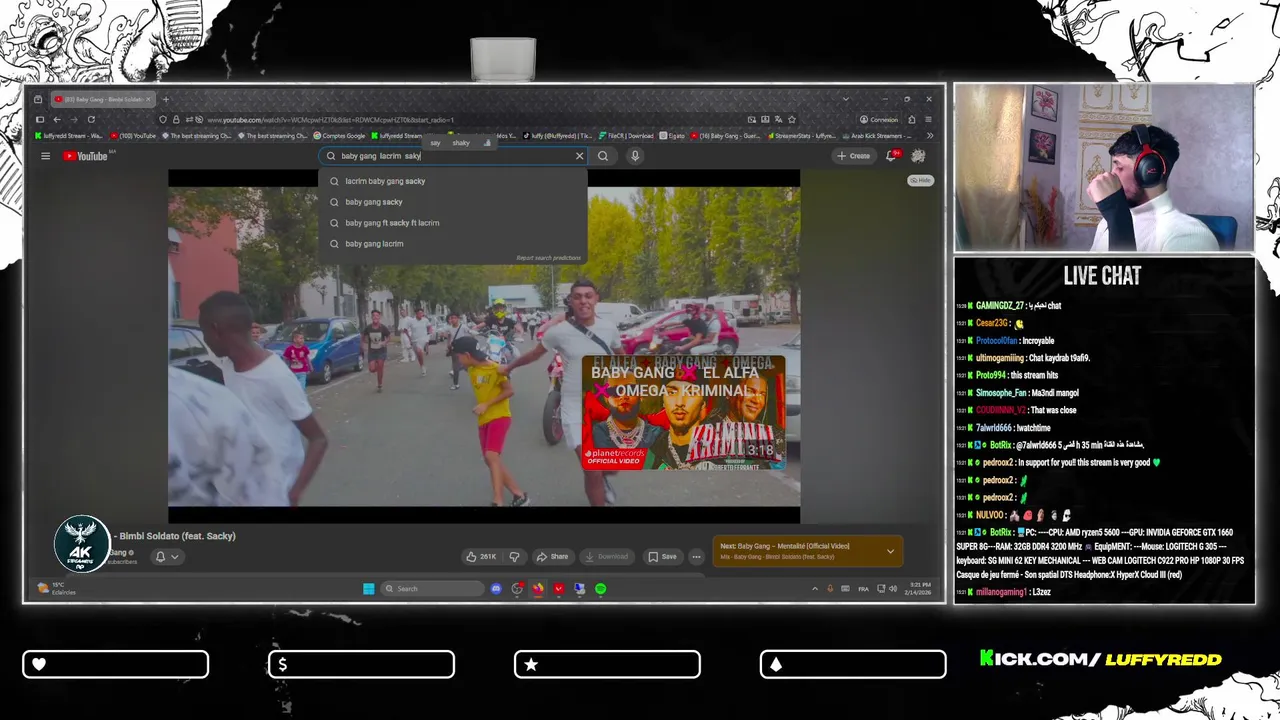
Task: Open the account avatar menu
Action: (x=918, y=156)
